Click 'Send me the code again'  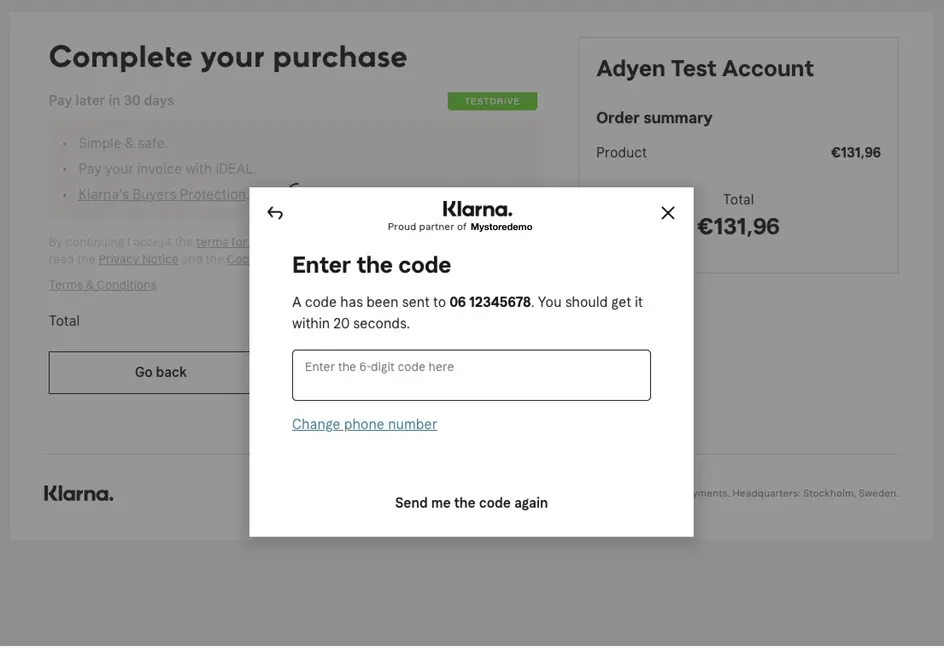(x=470, y=502)
